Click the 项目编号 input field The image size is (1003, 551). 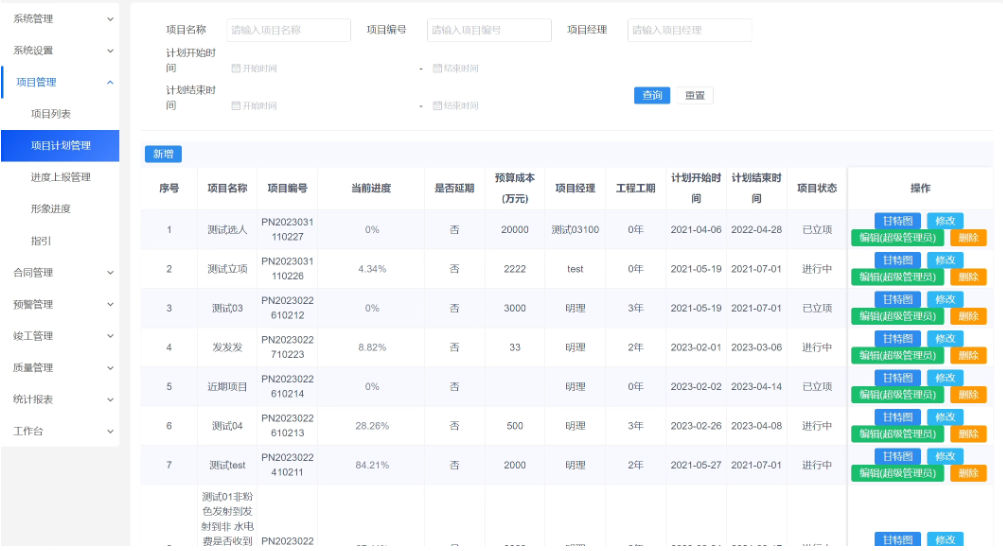pyautogui.click(x=489, y=30)
